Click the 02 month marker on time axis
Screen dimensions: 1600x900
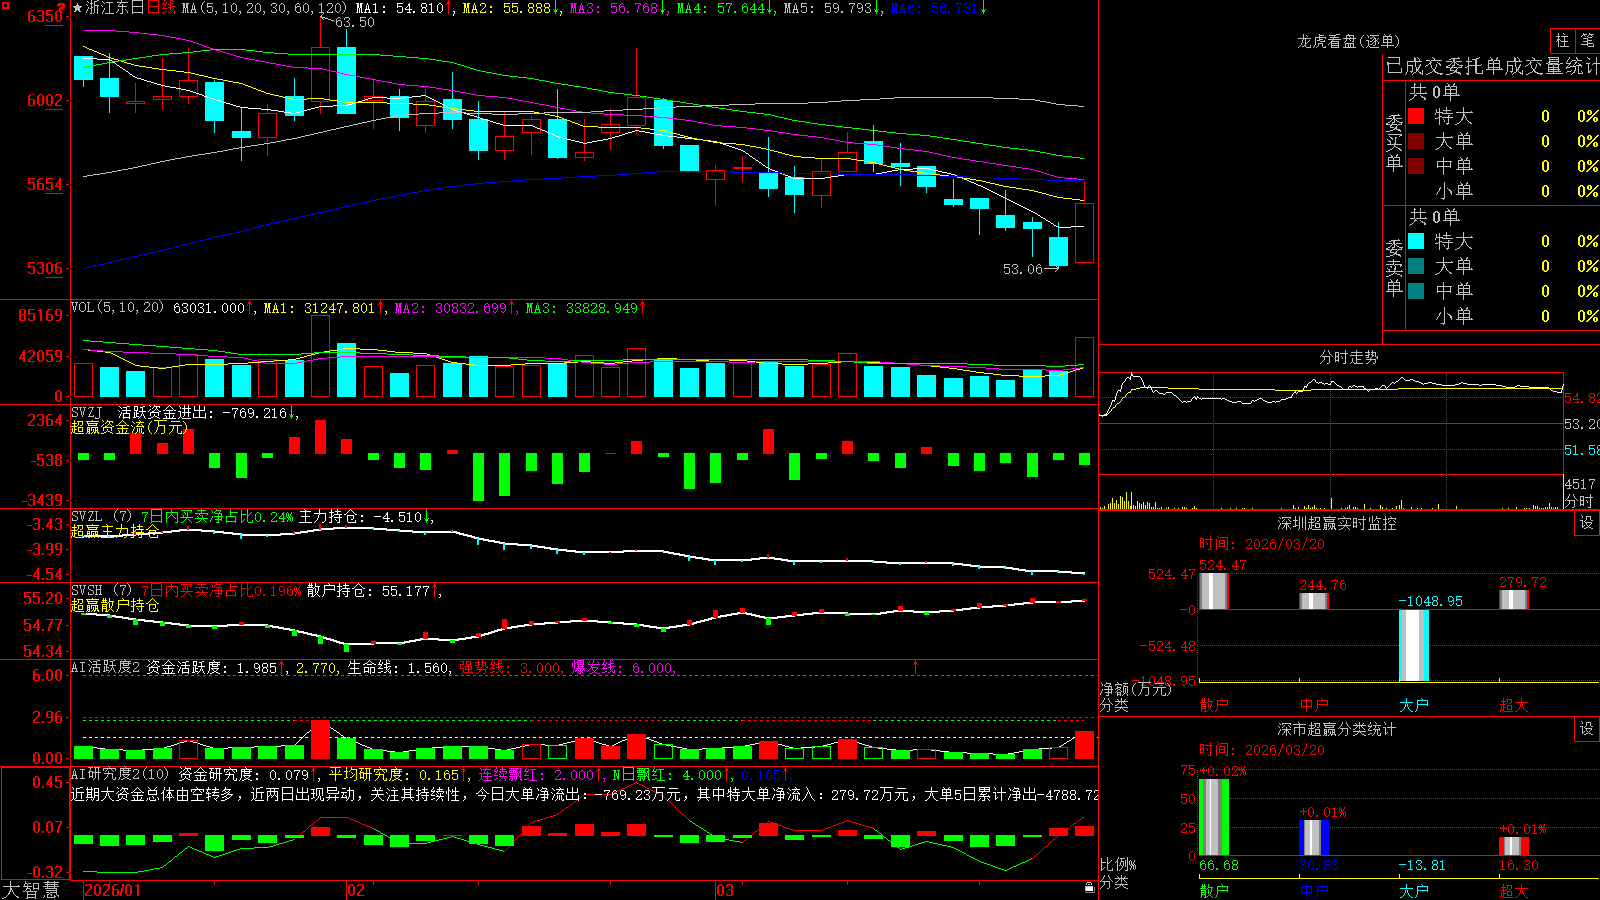(356, 890)
